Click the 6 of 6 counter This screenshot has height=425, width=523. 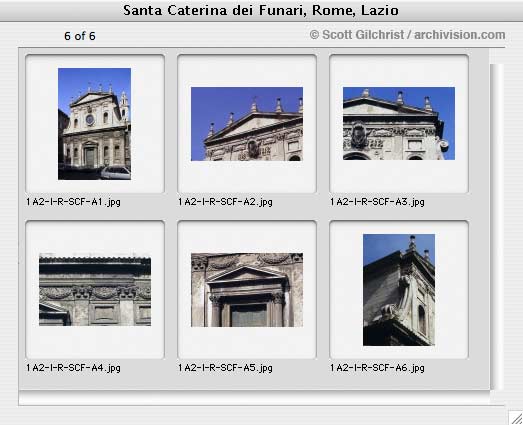point(80,36)
